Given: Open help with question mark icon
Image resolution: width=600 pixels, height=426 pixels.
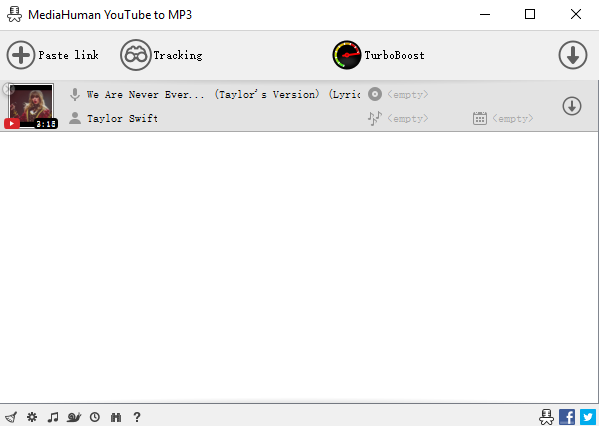Looking at the screenshot, I should 137,417.
